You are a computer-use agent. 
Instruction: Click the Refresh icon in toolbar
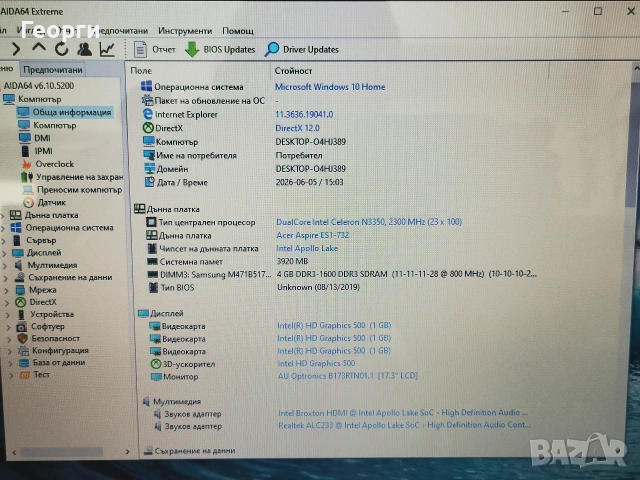(62, 49)
